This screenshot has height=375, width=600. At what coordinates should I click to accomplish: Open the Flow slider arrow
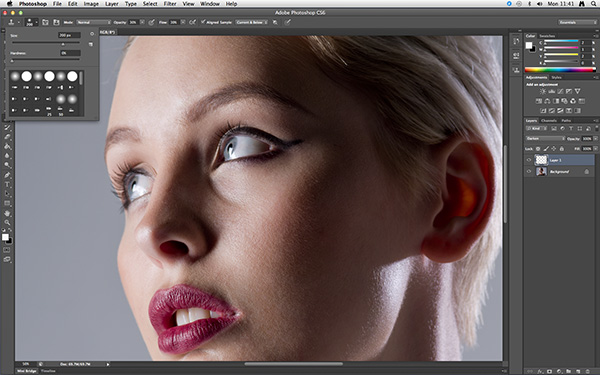coord(183,22)
